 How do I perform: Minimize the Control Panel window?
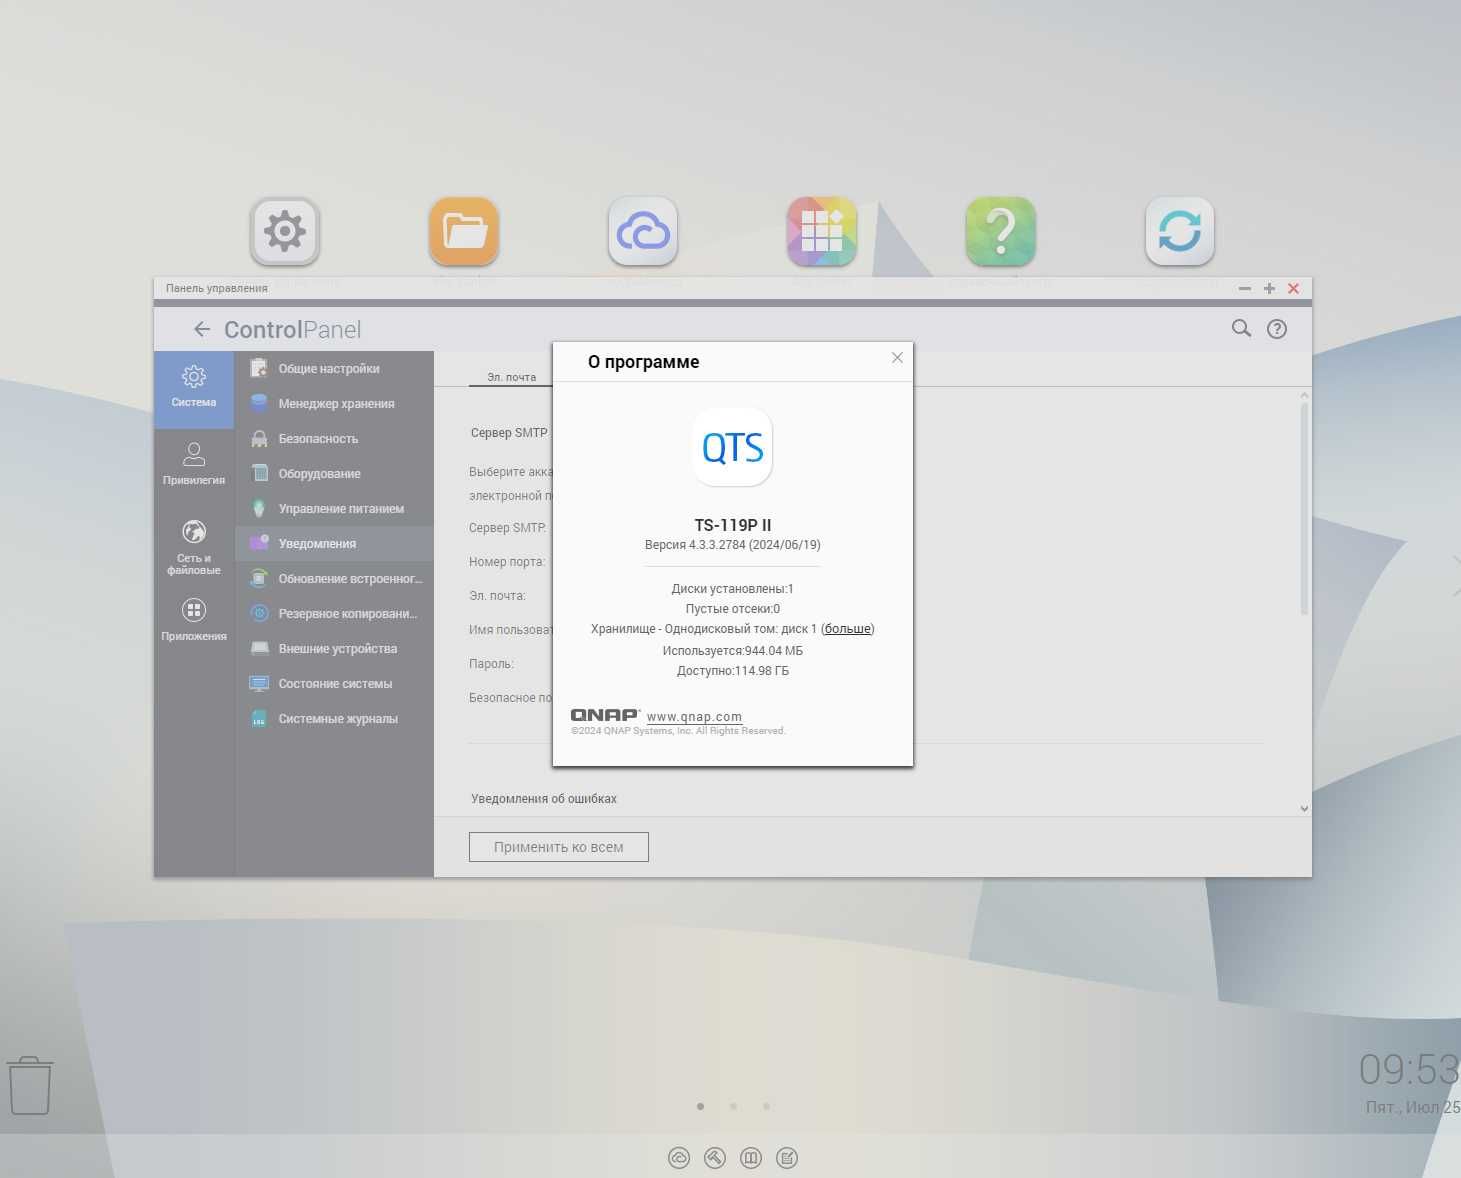[1245, 288]
